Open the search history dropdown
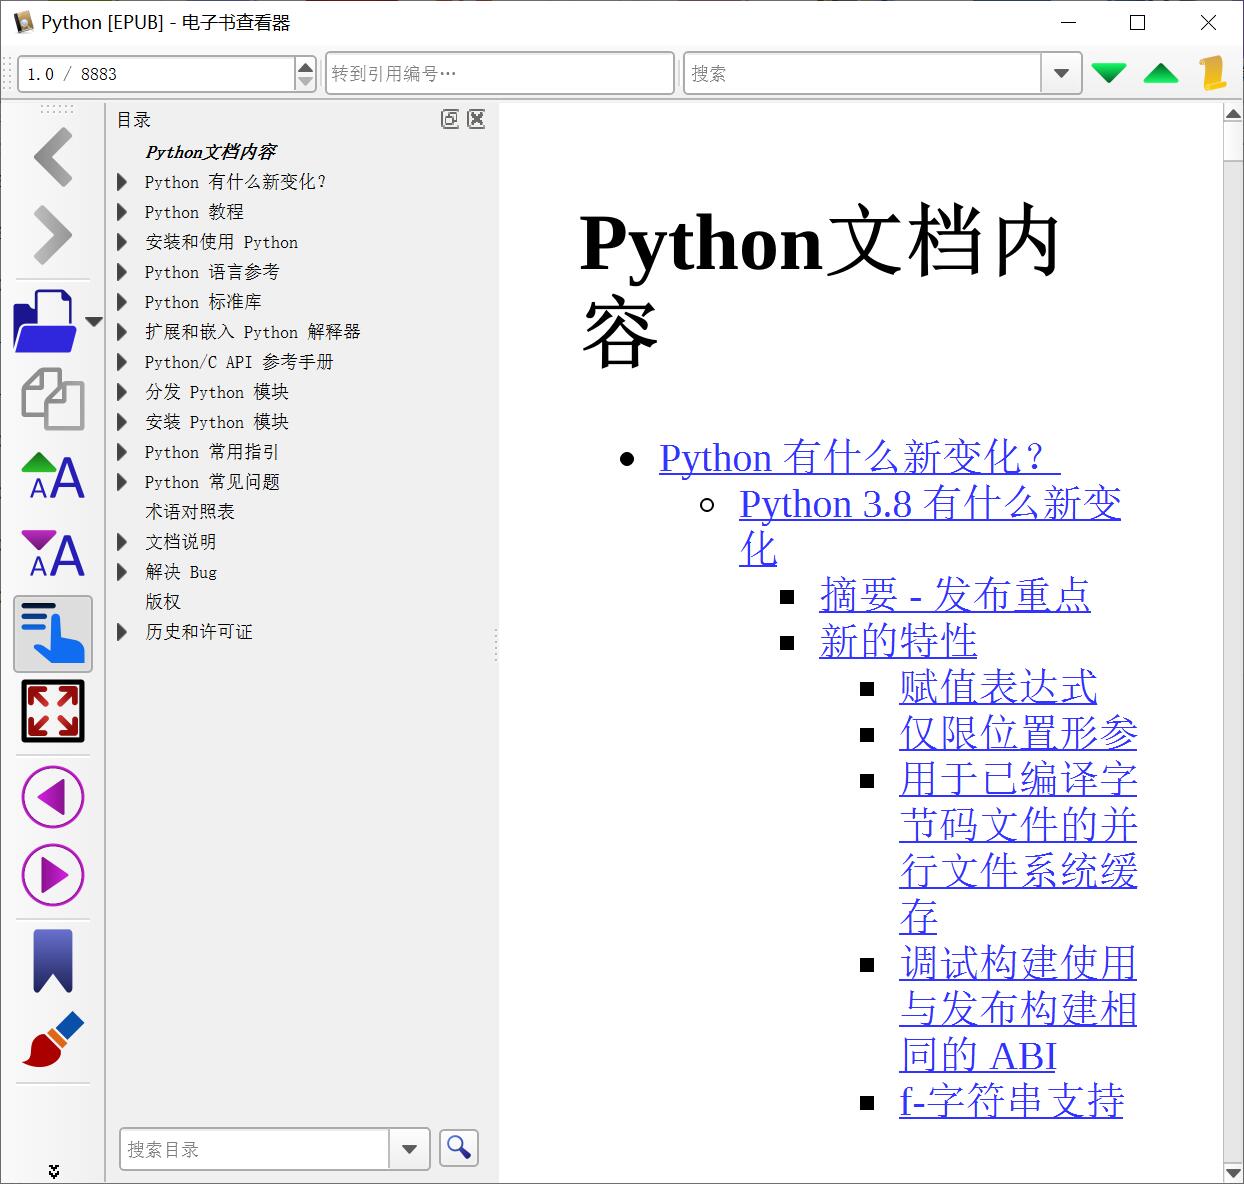The image size is (1244, 1184). (x=1061, y=73)
